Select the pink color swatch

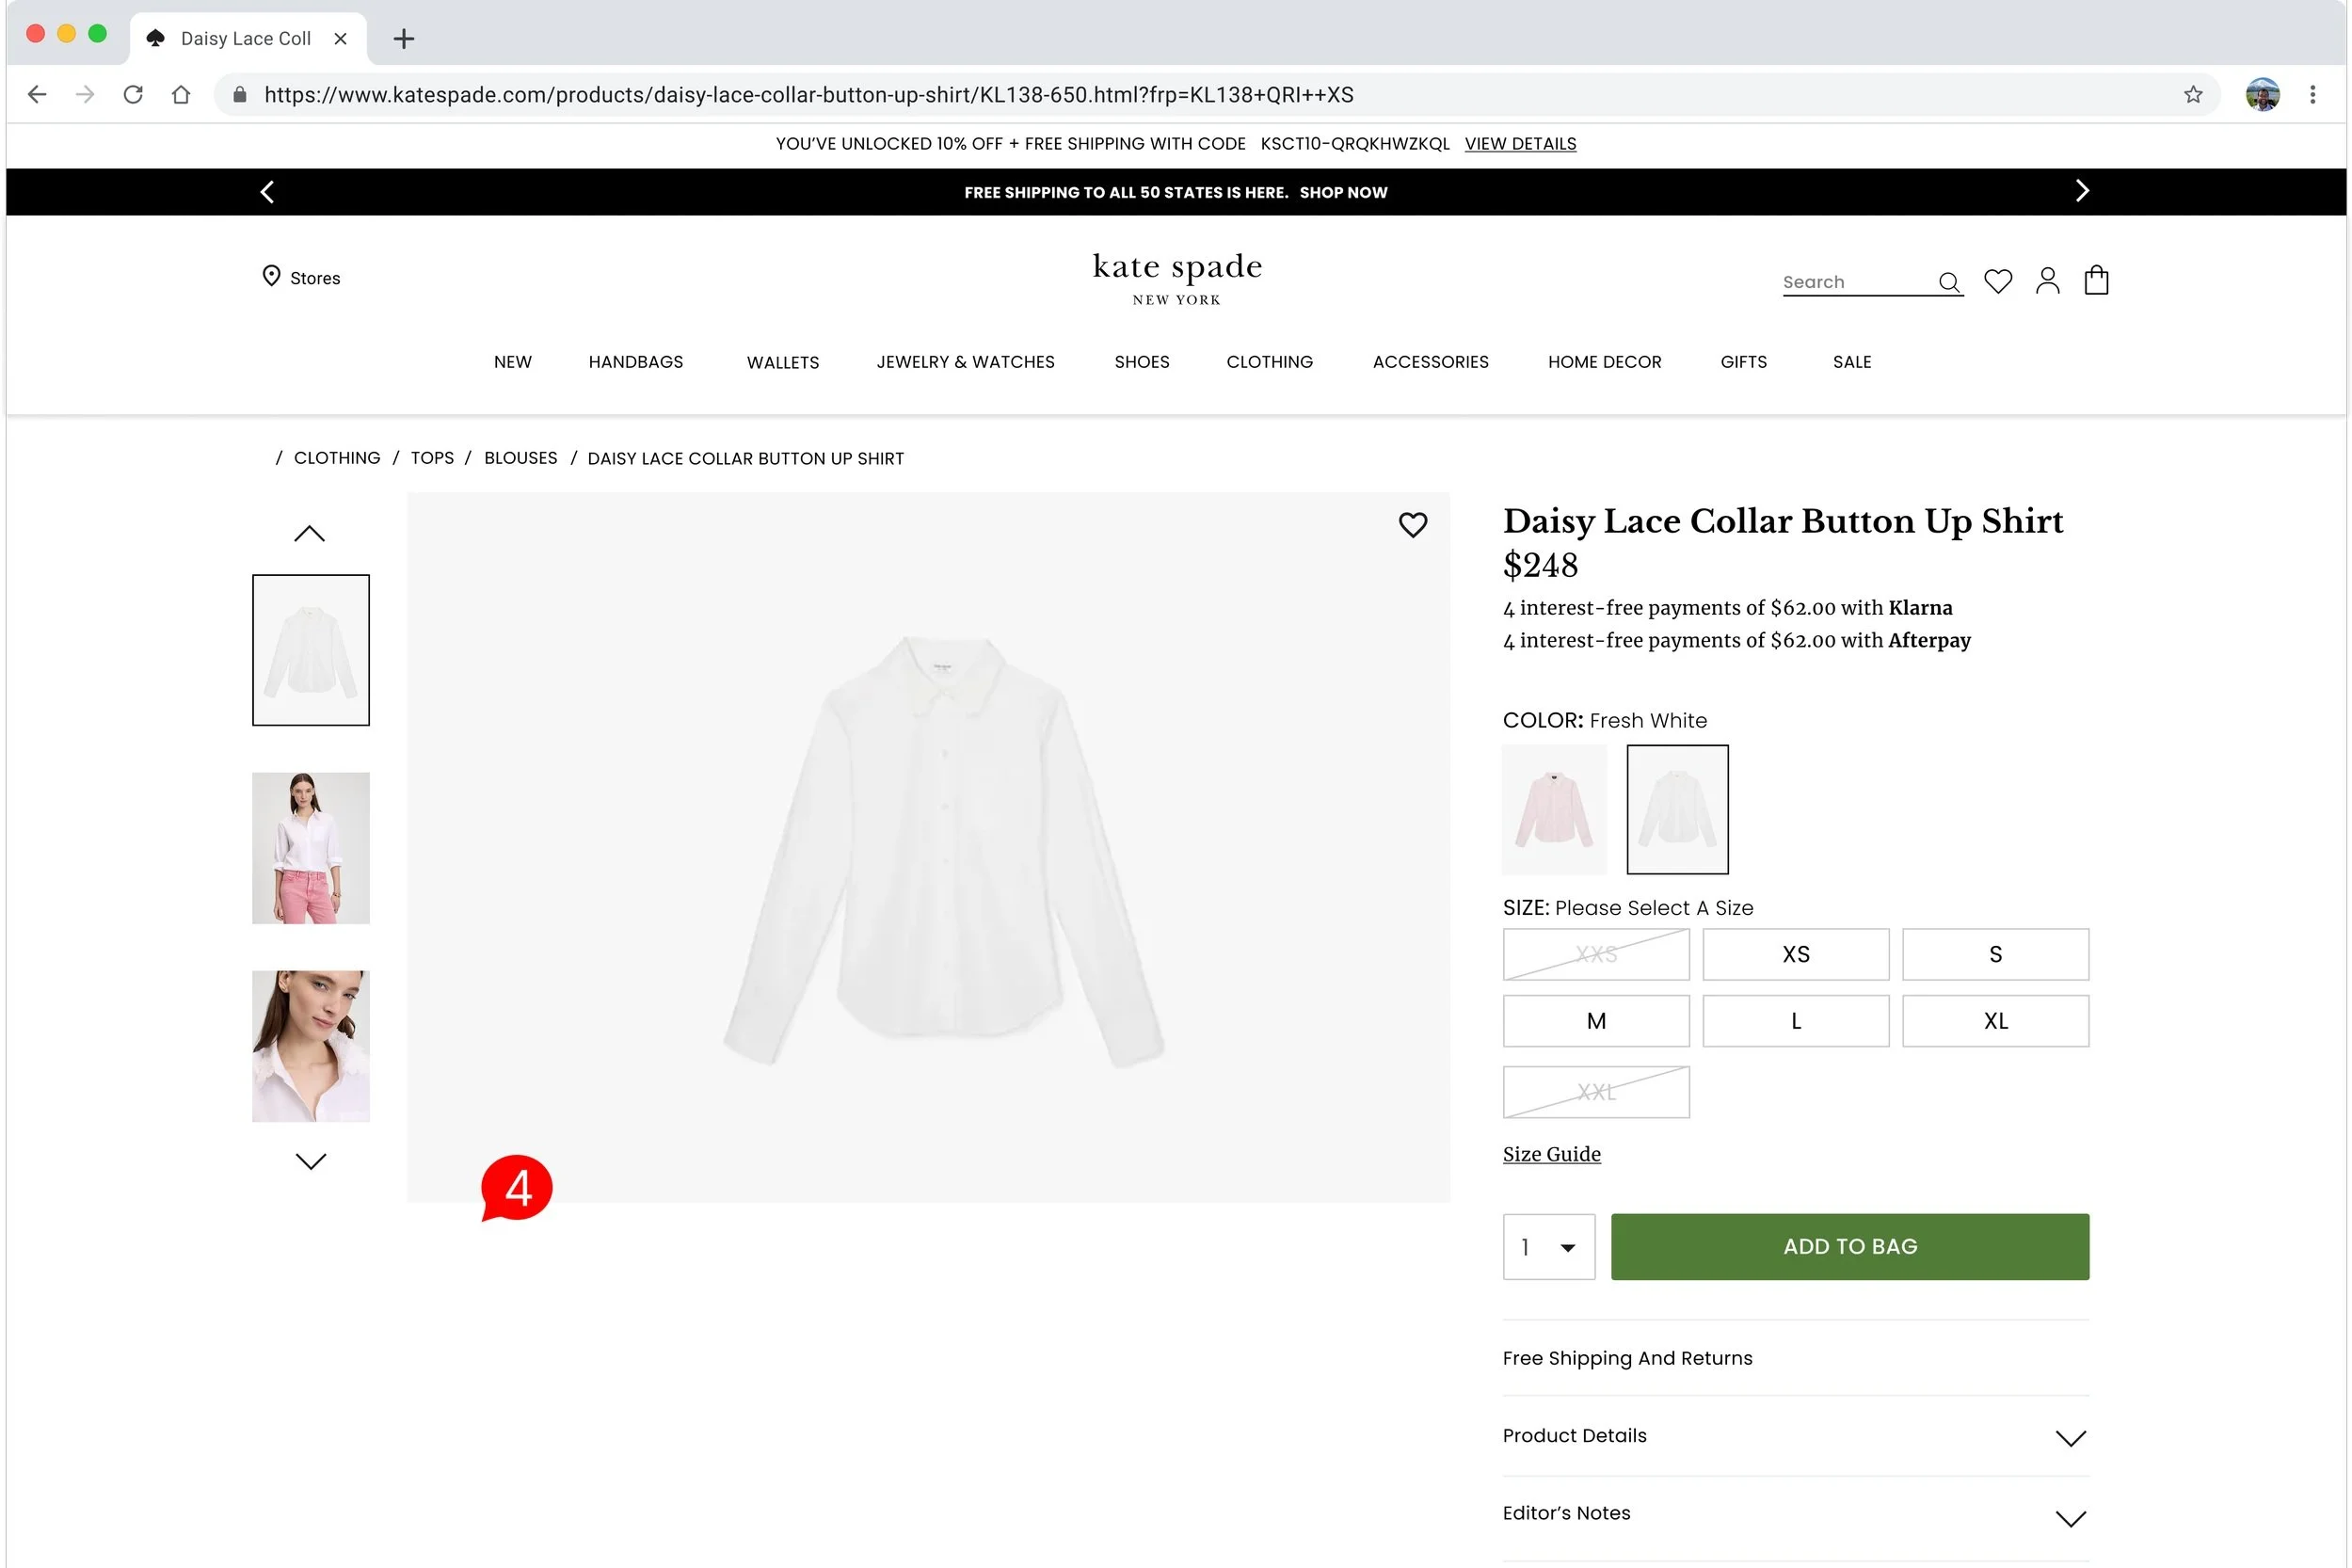1553,809
